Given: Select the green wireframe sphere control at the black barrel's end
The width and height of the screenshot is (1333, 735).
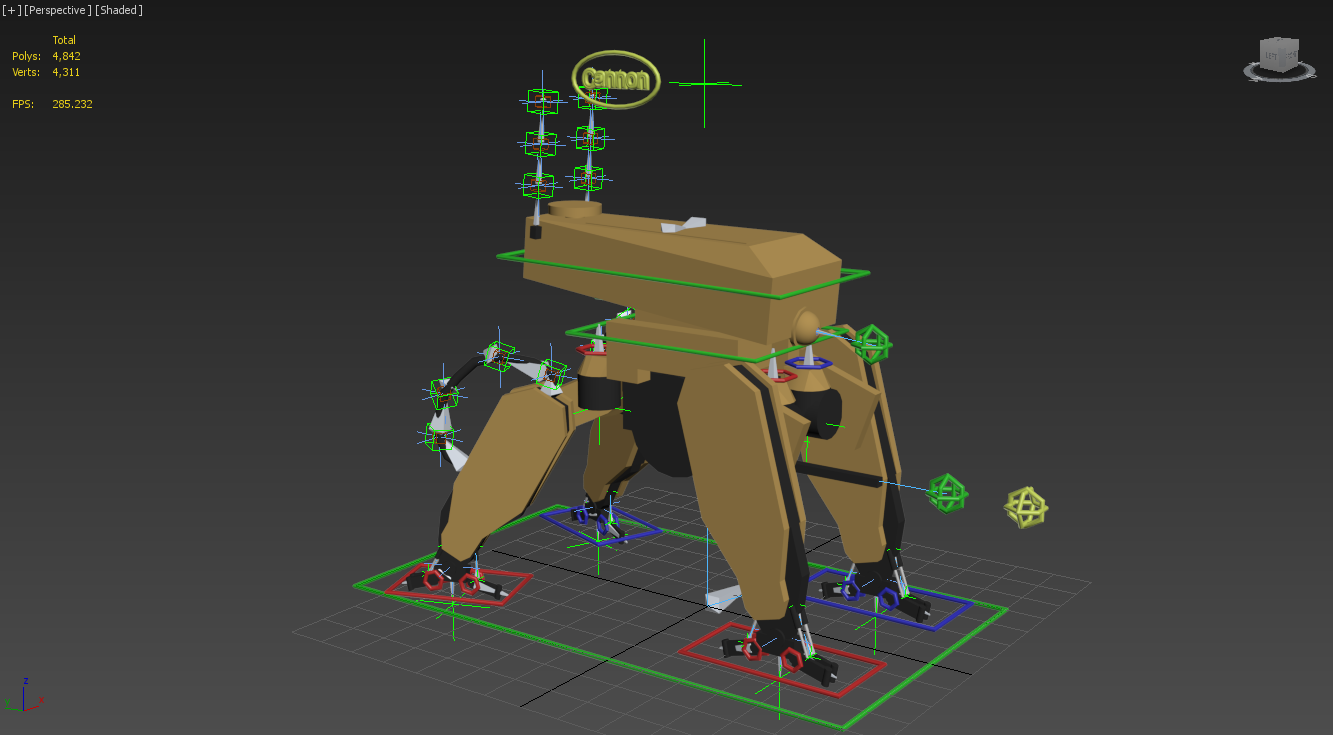Looking at the screenshot, I should click(946, 492).
